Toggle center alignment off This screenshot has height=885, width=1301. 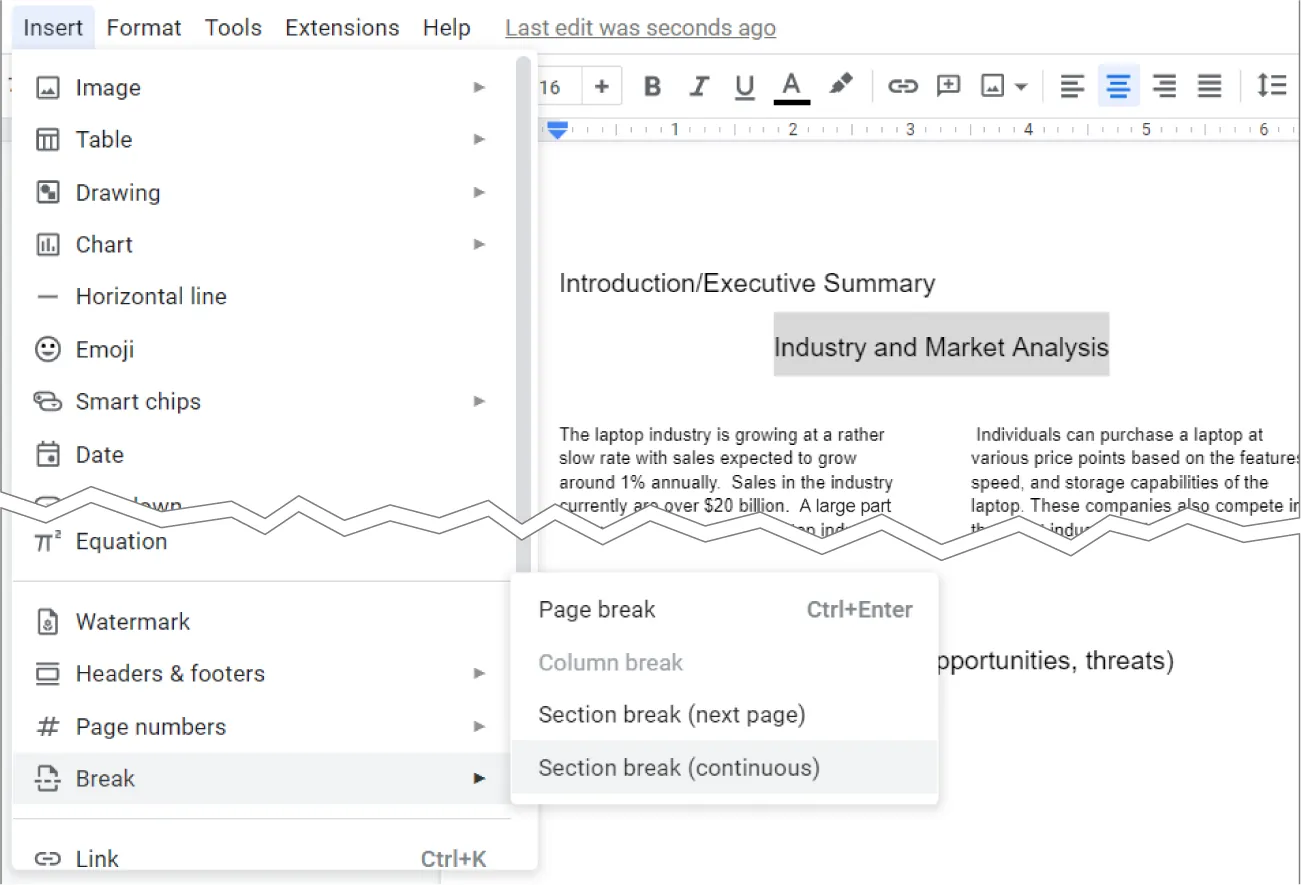[x=1118, y=86]
